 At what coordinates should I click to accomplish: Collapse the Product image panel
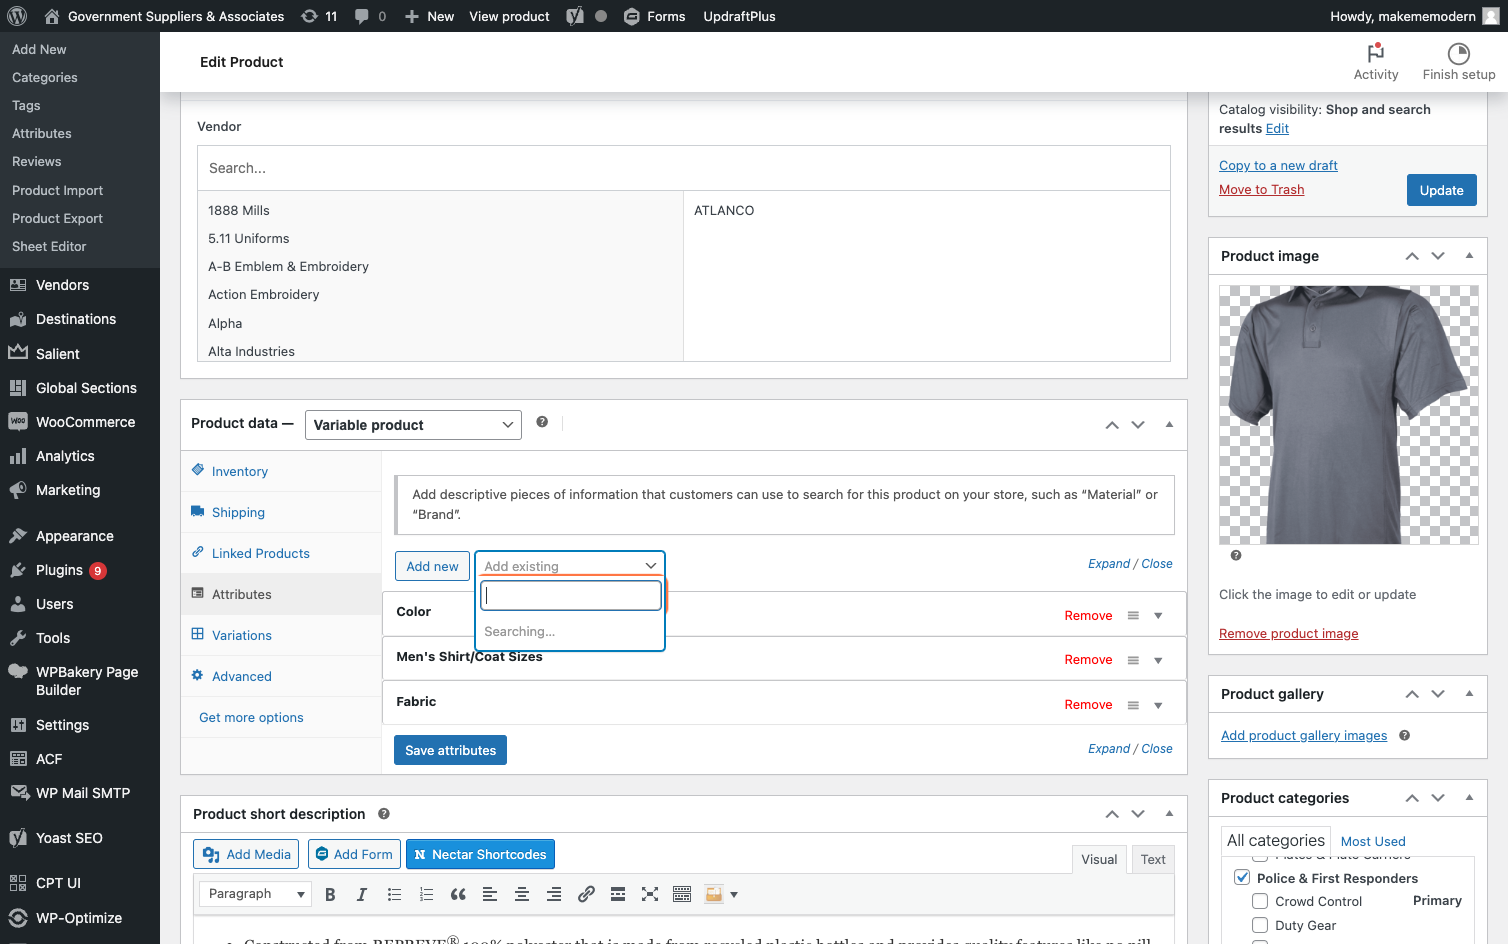point(1469,256)
